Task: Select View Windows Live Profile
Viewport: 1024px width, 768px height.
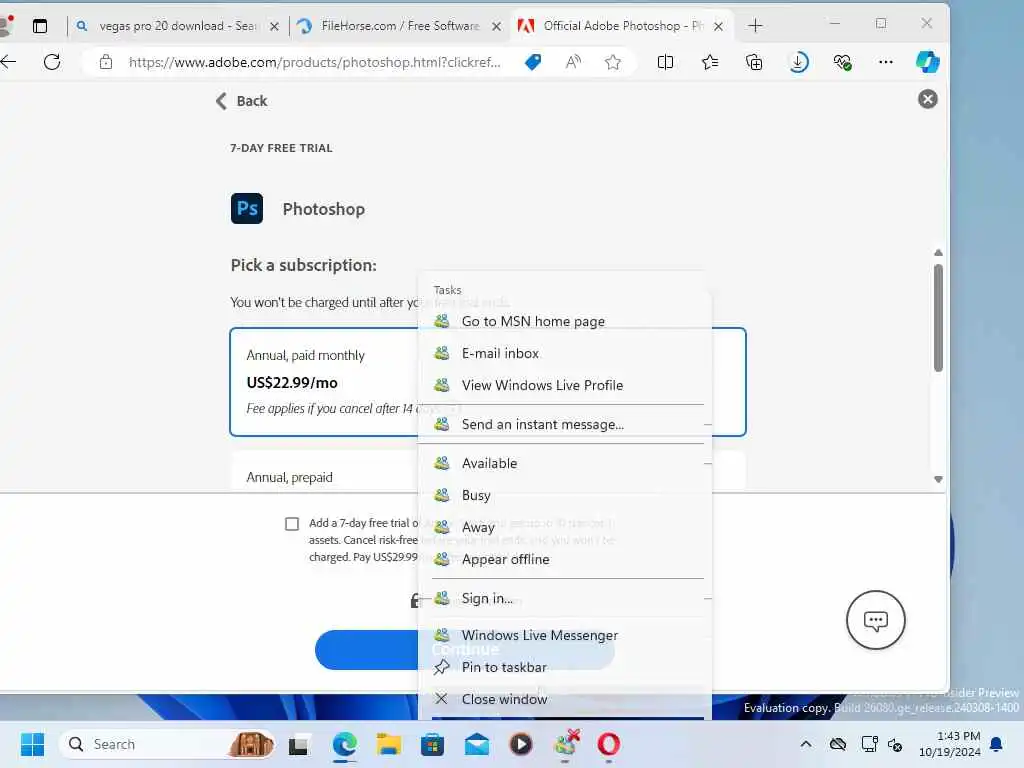Action: click(x=564, y=385)
